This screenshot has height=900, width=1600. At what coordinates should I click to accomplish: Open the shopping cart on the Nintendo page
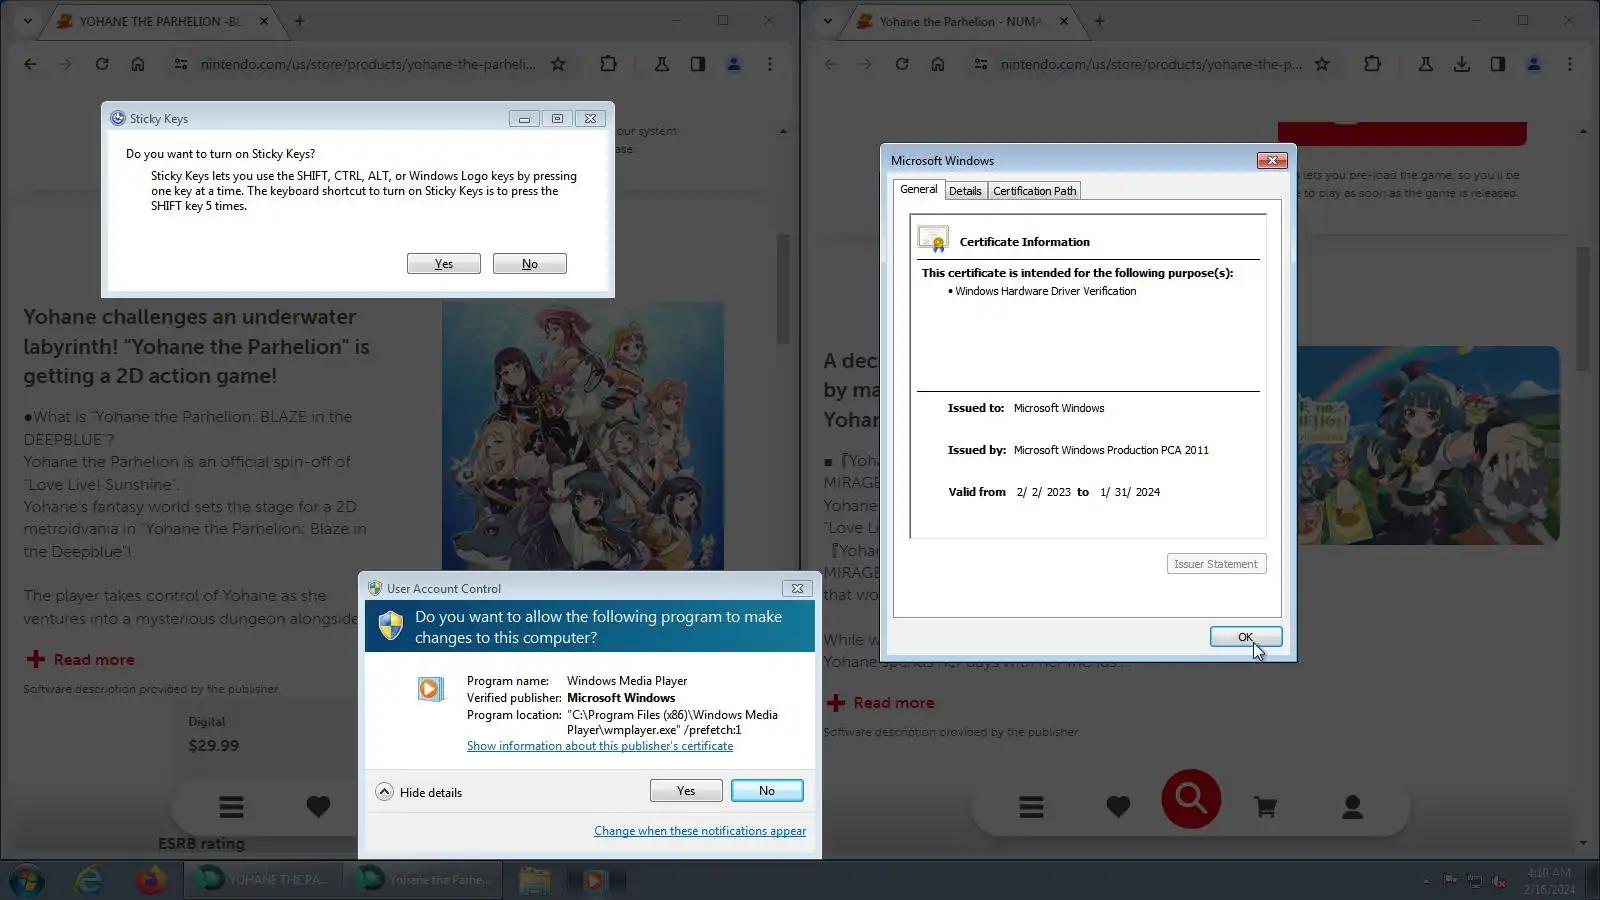pos(1265,807)
